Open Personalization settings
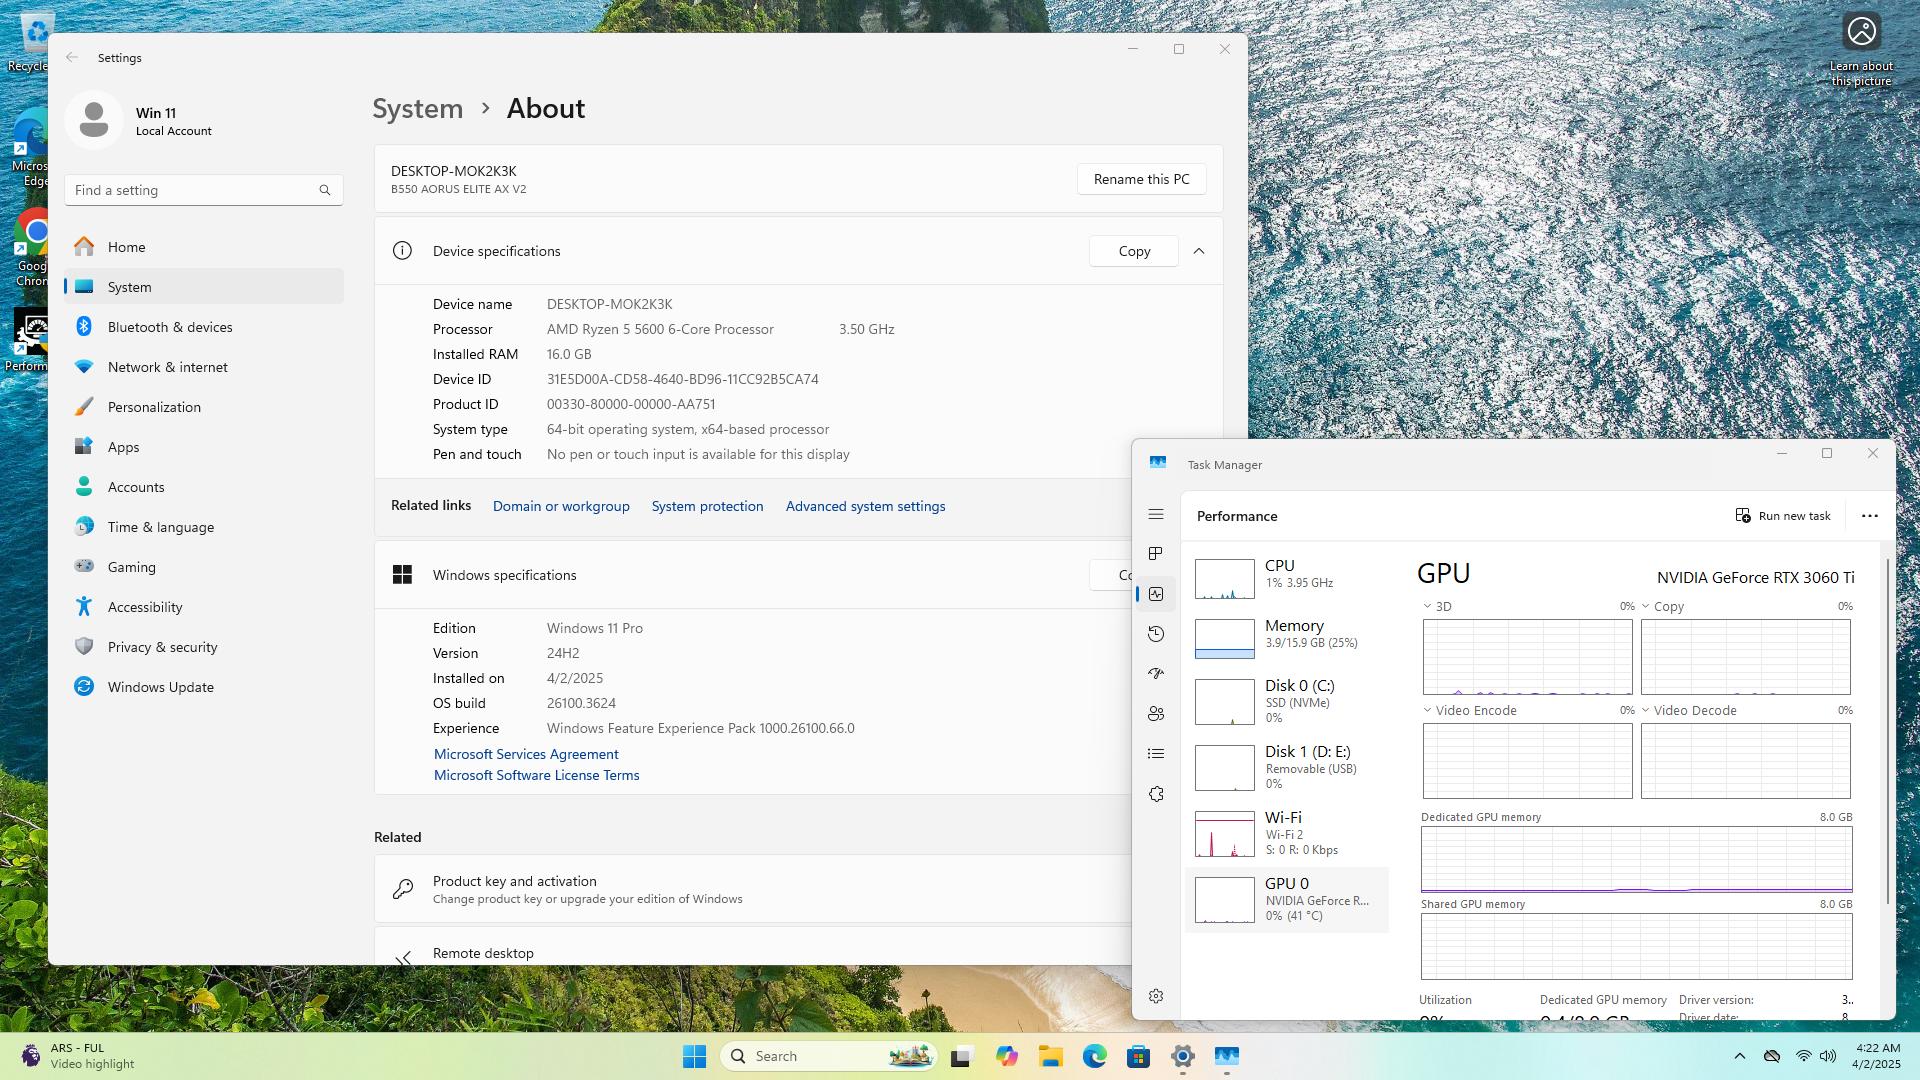Screen dimensions: 1920x1080 point(204,407)
